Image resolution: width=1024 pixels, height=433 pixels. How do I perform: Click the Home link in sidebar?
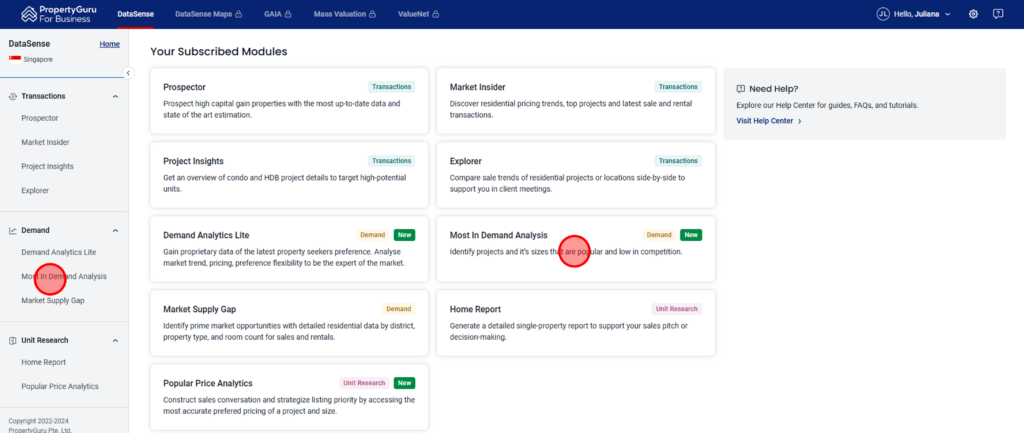pos(109,44)
